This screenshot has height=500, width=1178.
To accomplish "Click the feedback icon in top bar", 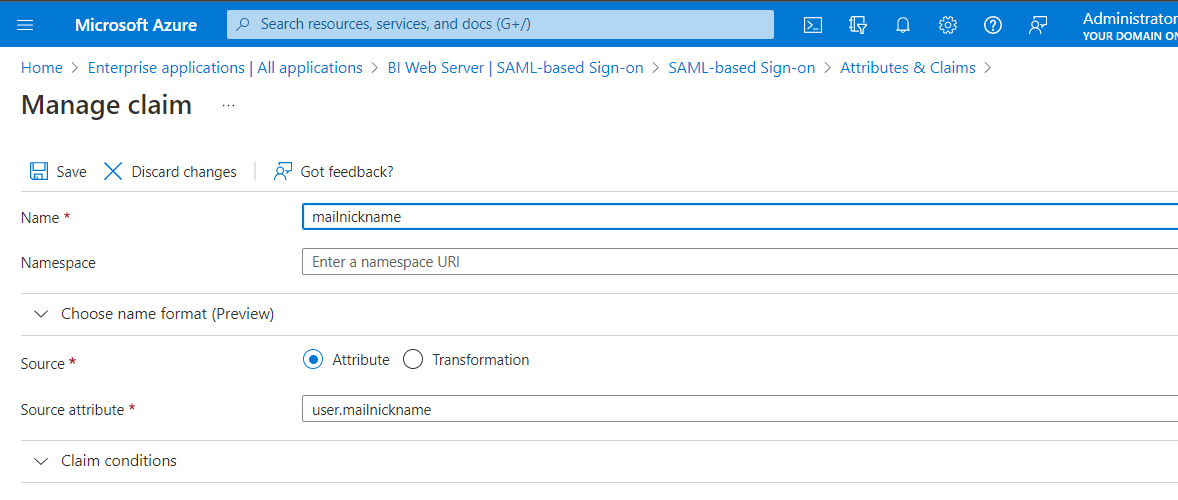I will coord(1038,25).
